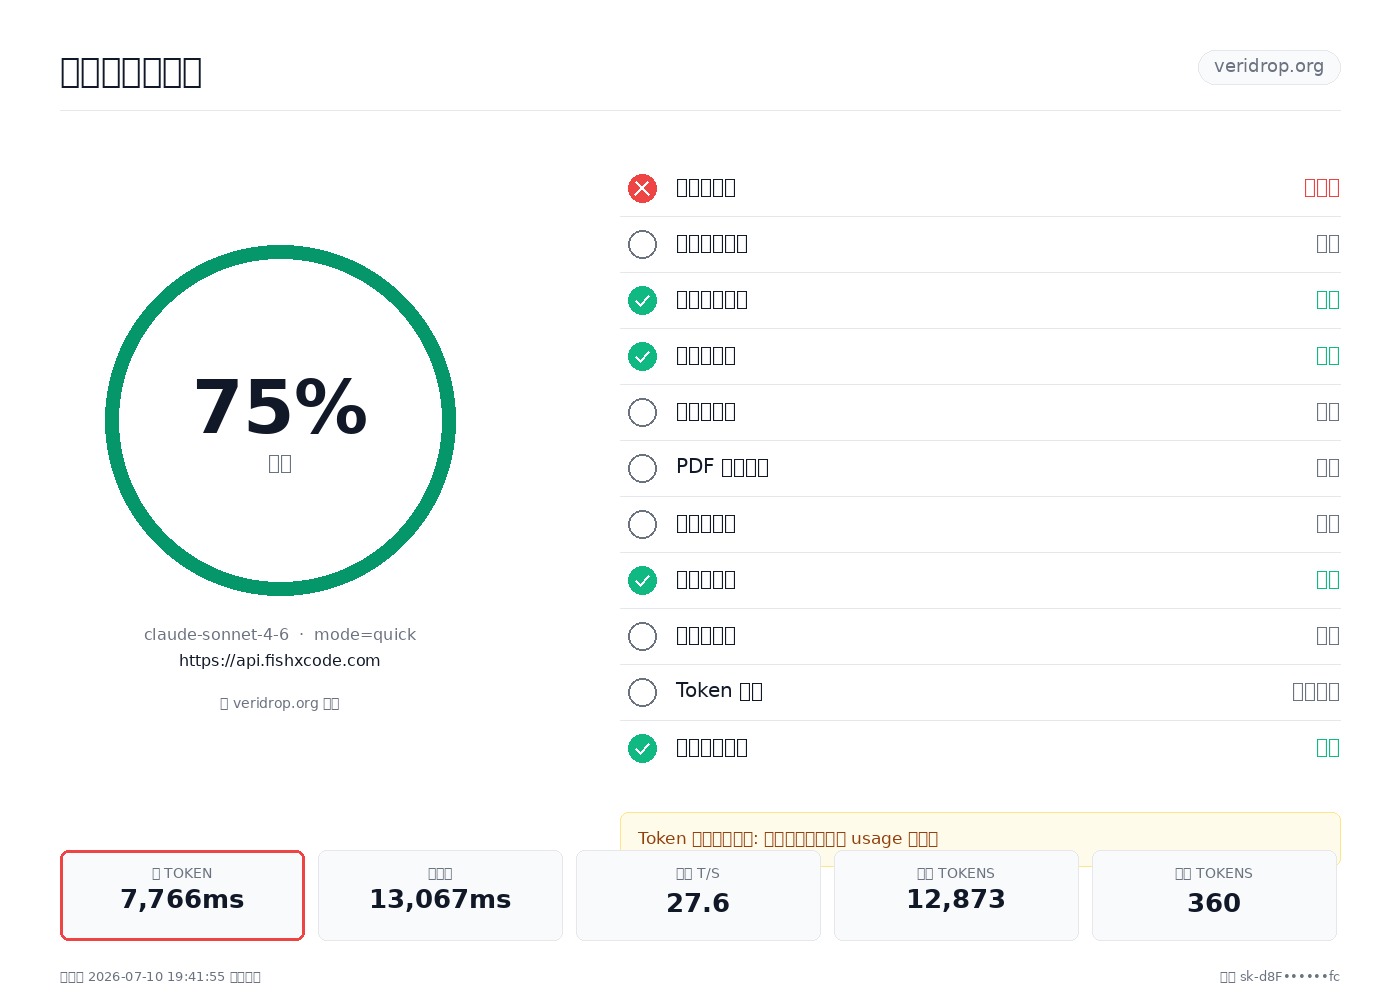The image size is (1400, 1000).
Task: Click the yellow Token usage warning banner
Action: tap(980, 838)
